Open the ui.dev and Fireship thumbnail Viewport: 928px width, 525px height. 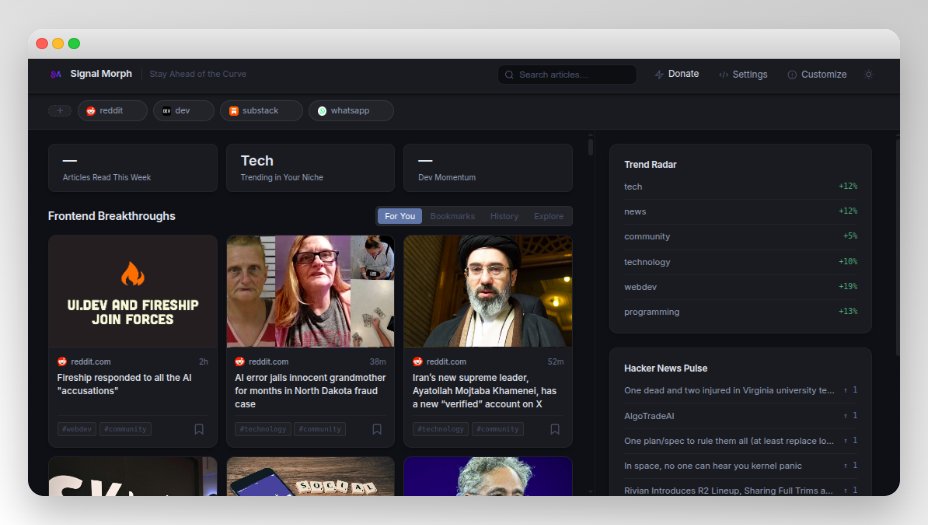(133, 291)
